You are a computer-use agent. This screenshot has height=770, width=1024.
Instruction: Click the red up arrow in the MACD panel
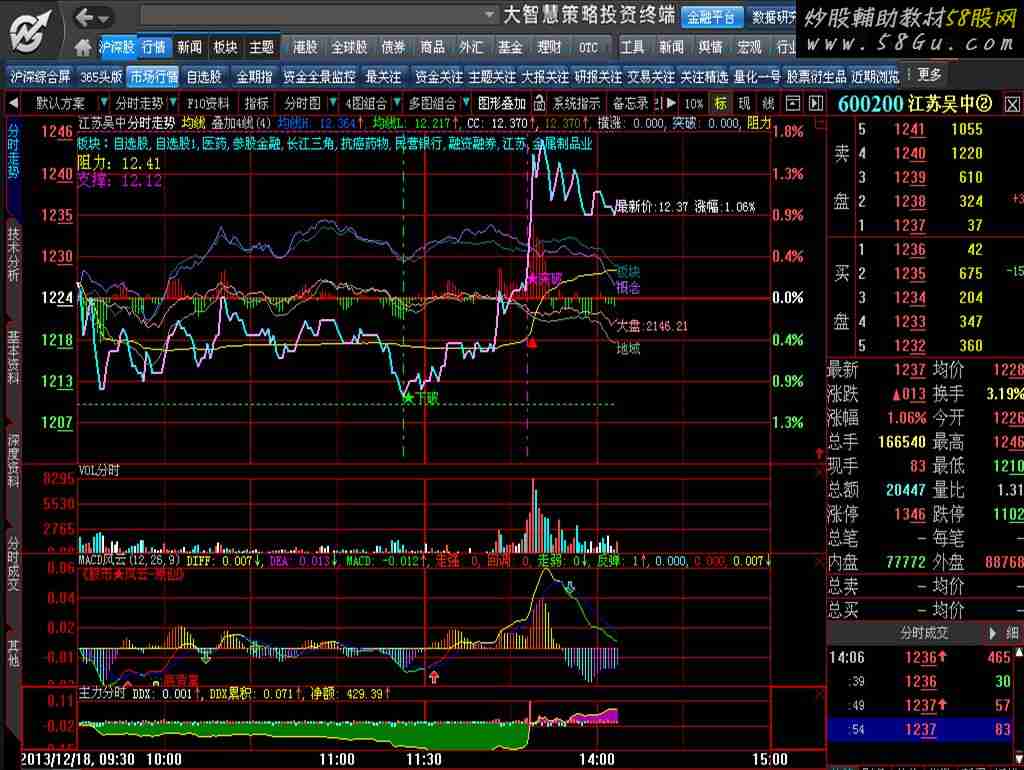(434, 677)
